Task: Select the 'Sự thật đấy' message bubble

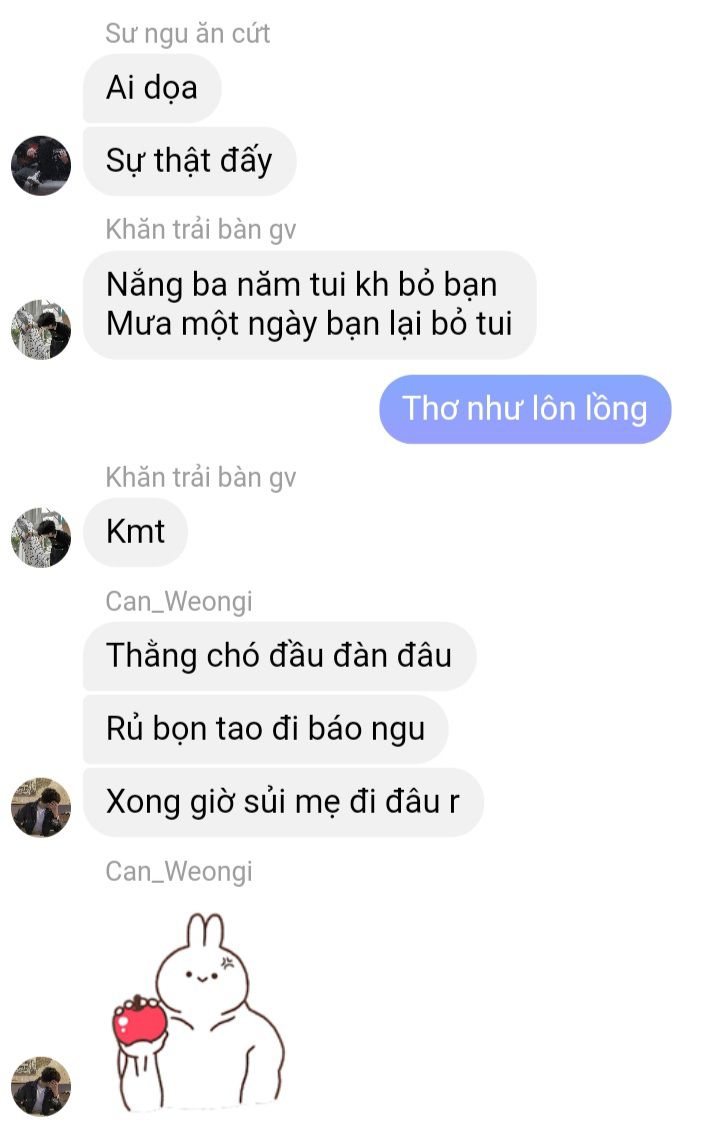Action: 189,161
